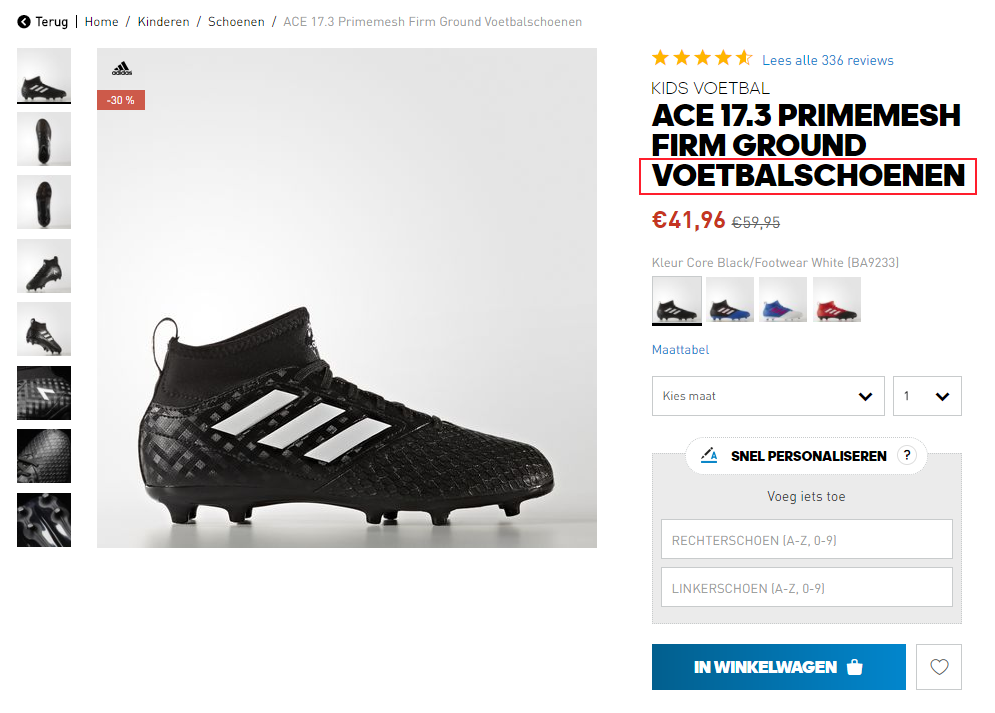Viewport: 995px width, 713px height.
Task: Click the Home breadcrumb link
Action: pos(101,21)
